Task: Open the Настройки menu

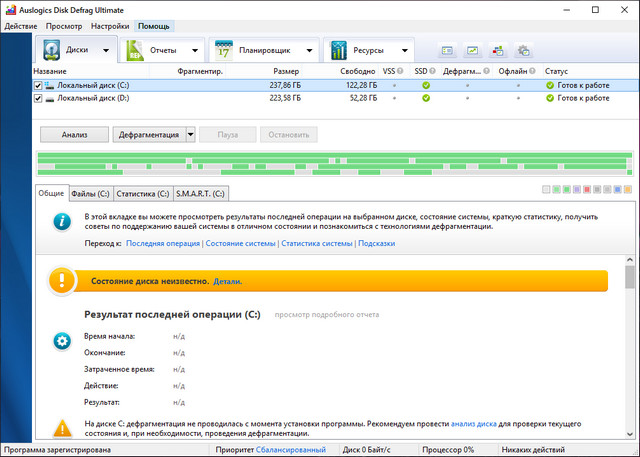Action: (x=109, y=25)
